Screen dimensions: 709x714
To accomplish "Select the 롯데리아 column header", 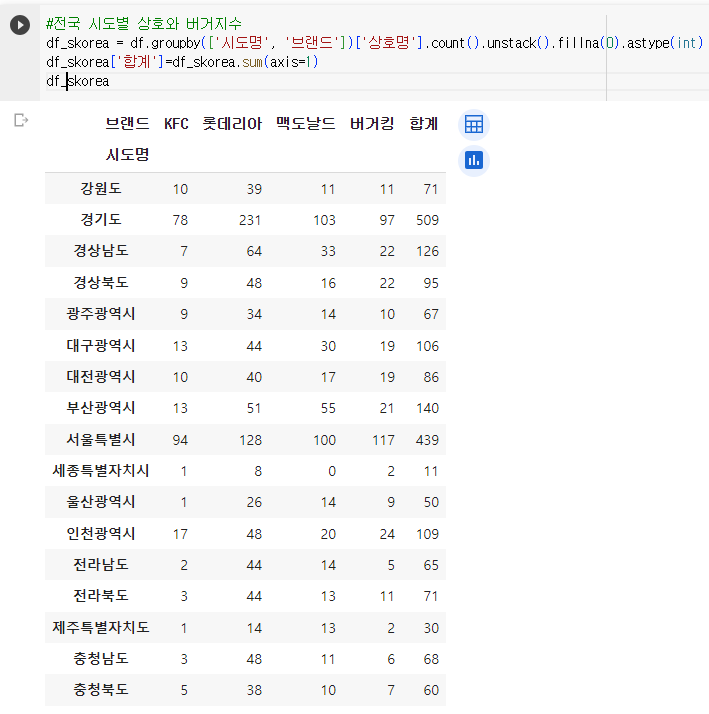I will pos(232,123).
